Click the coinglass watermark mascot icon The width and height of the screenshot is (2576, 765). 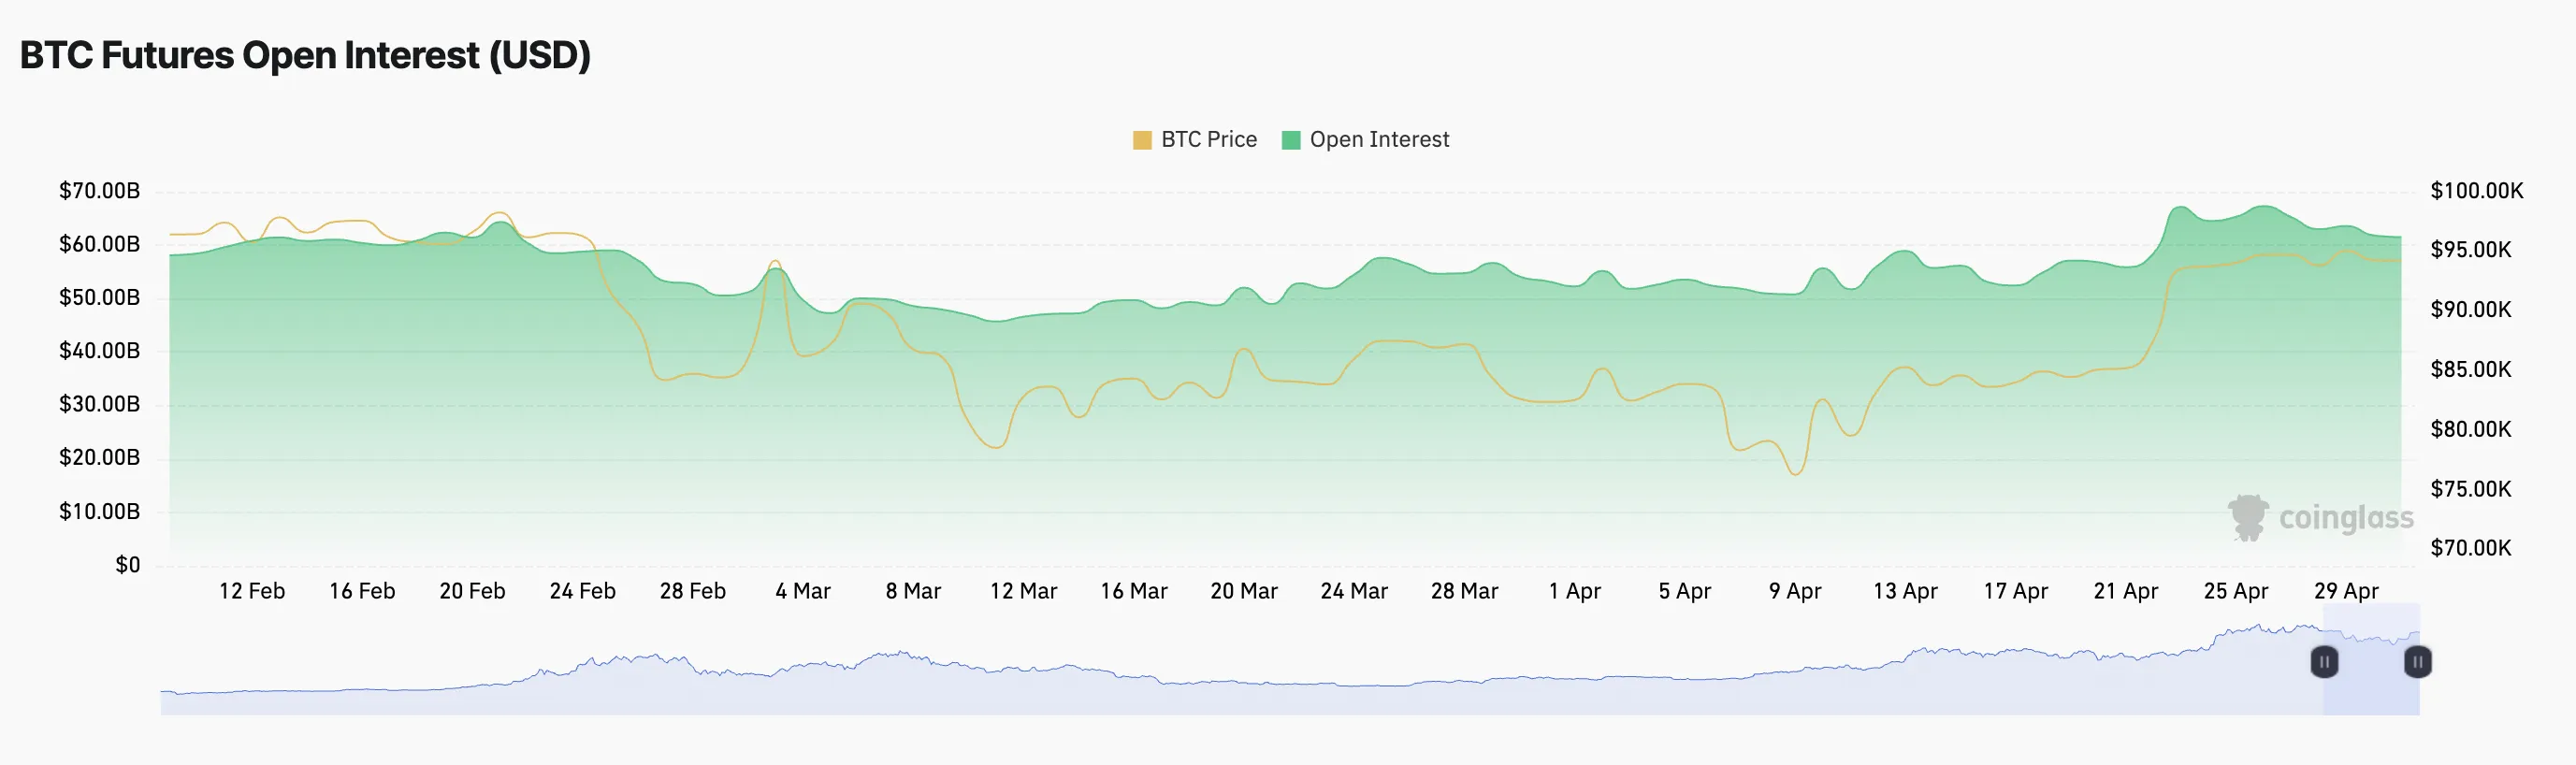2248,517
